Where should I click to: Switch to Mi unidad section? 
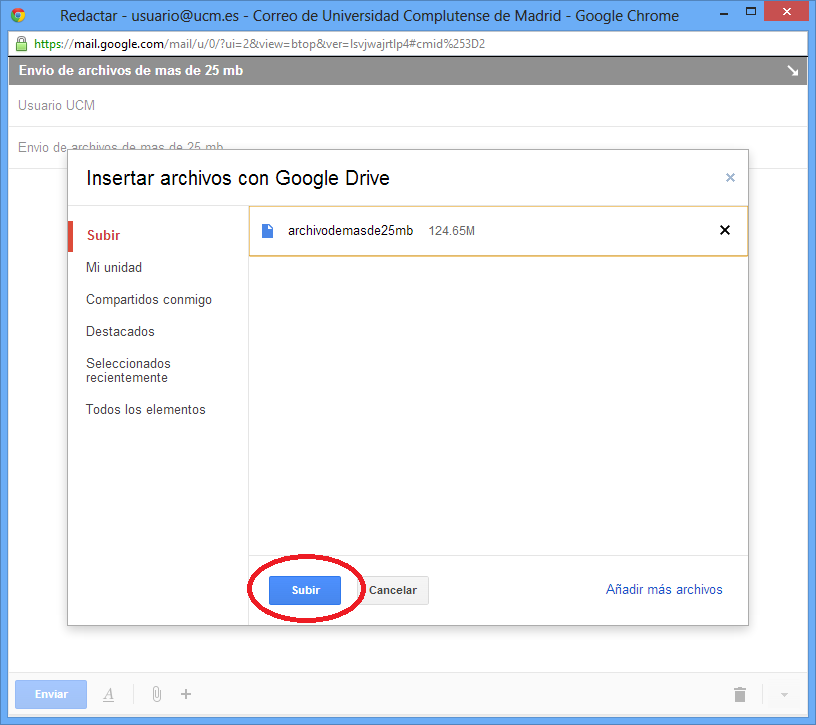[x=114, y=268]
